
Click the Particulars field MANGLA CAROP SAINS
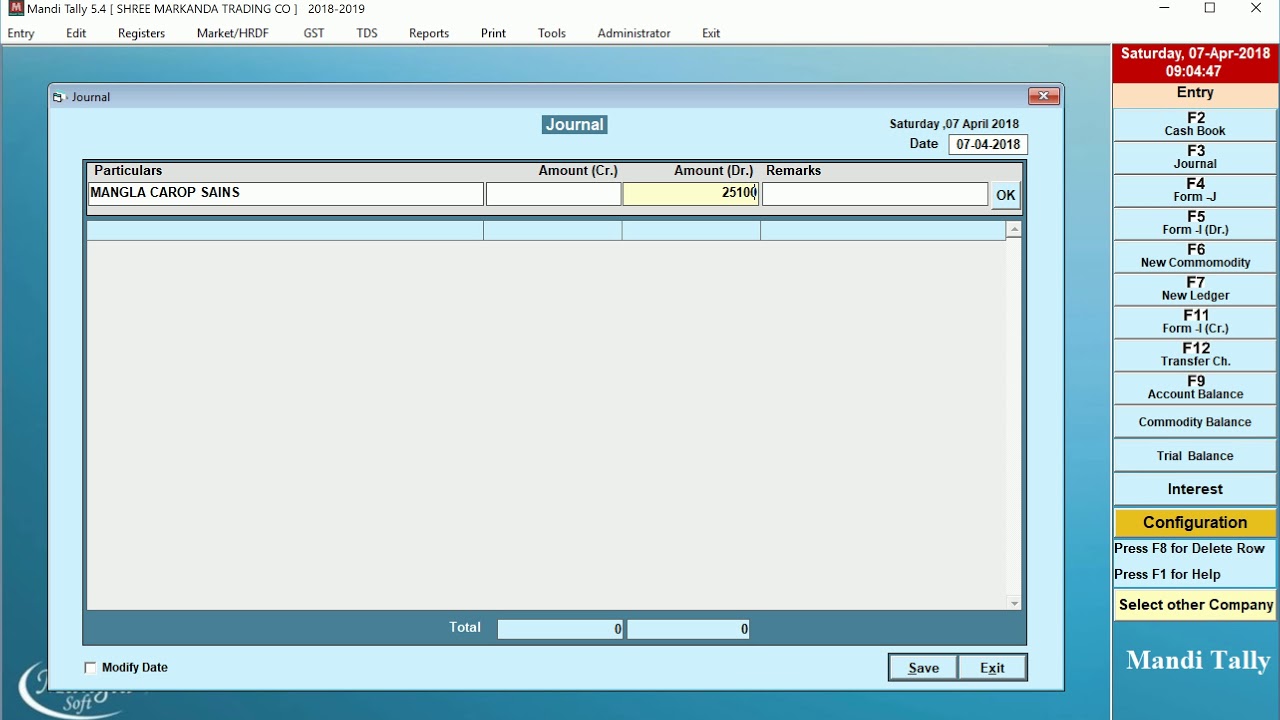tap(286, 194)
